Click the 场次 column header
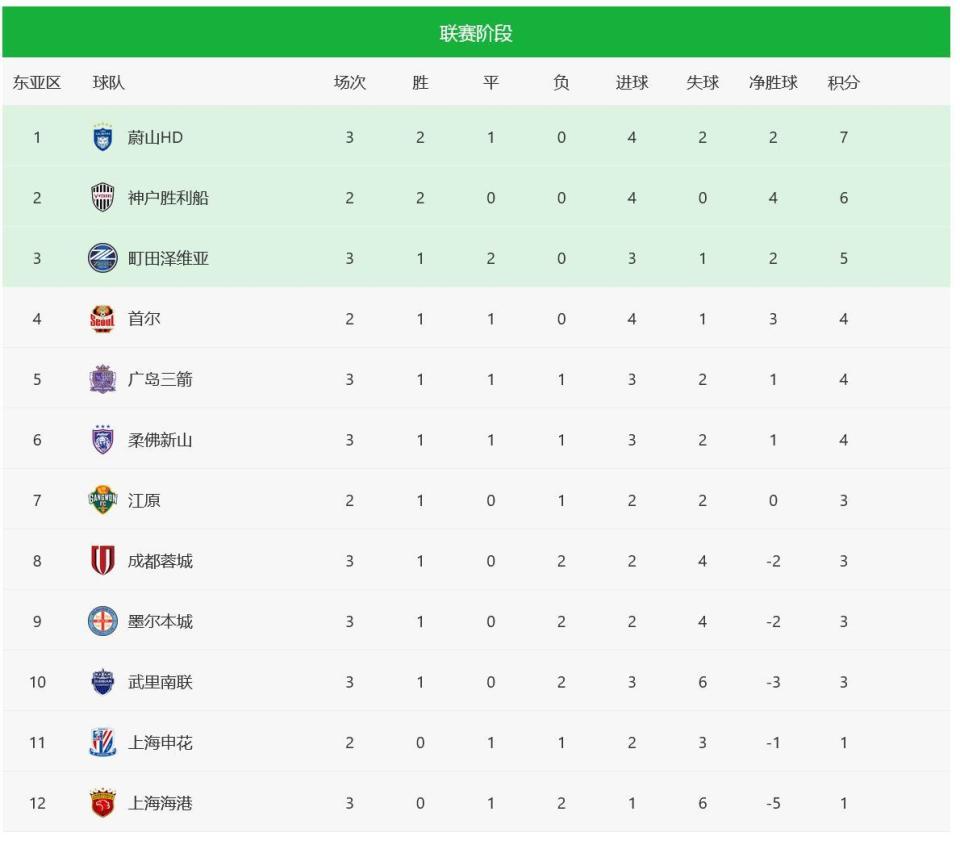The height and width of the screenshot is (845, 960). pos(350,83)
